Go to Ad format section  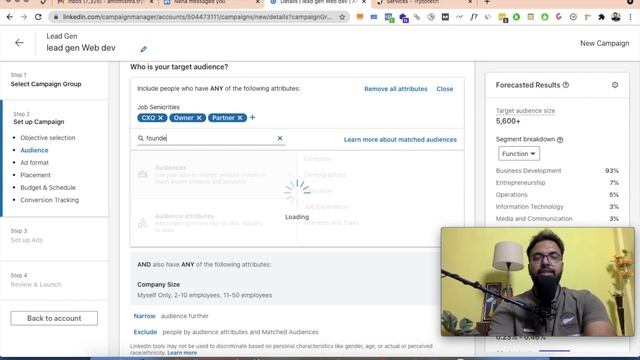point(34,162)
